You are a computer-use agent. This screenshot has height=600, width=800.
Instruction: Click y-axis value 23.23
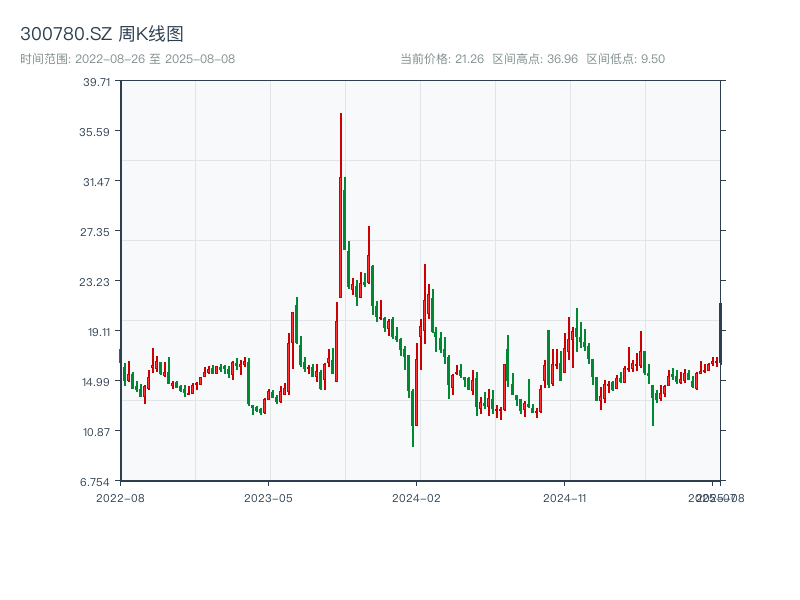tap(94, 282)
